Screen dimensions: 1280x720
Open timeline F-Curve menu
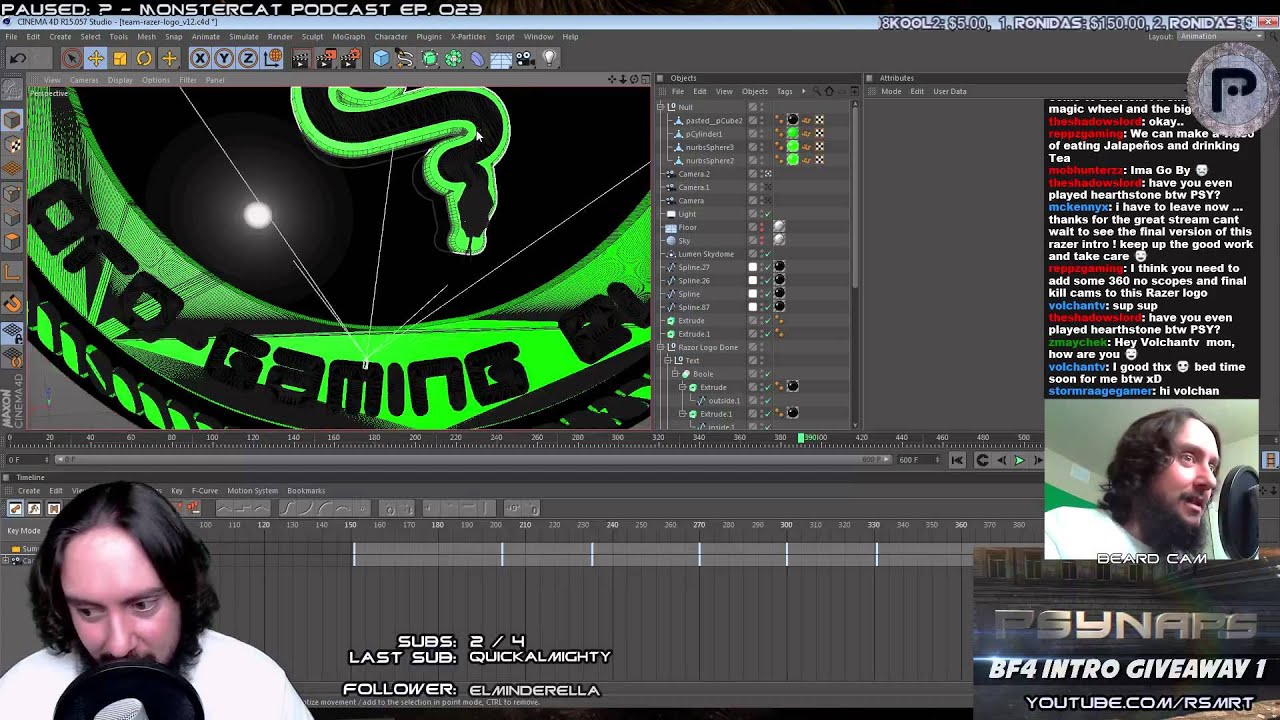pyautogui.click(x=205, y=491)
